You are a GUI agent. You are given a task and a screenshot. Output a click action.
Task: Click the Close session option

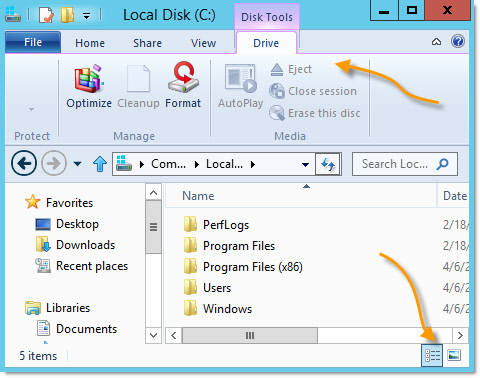point(313,91)
